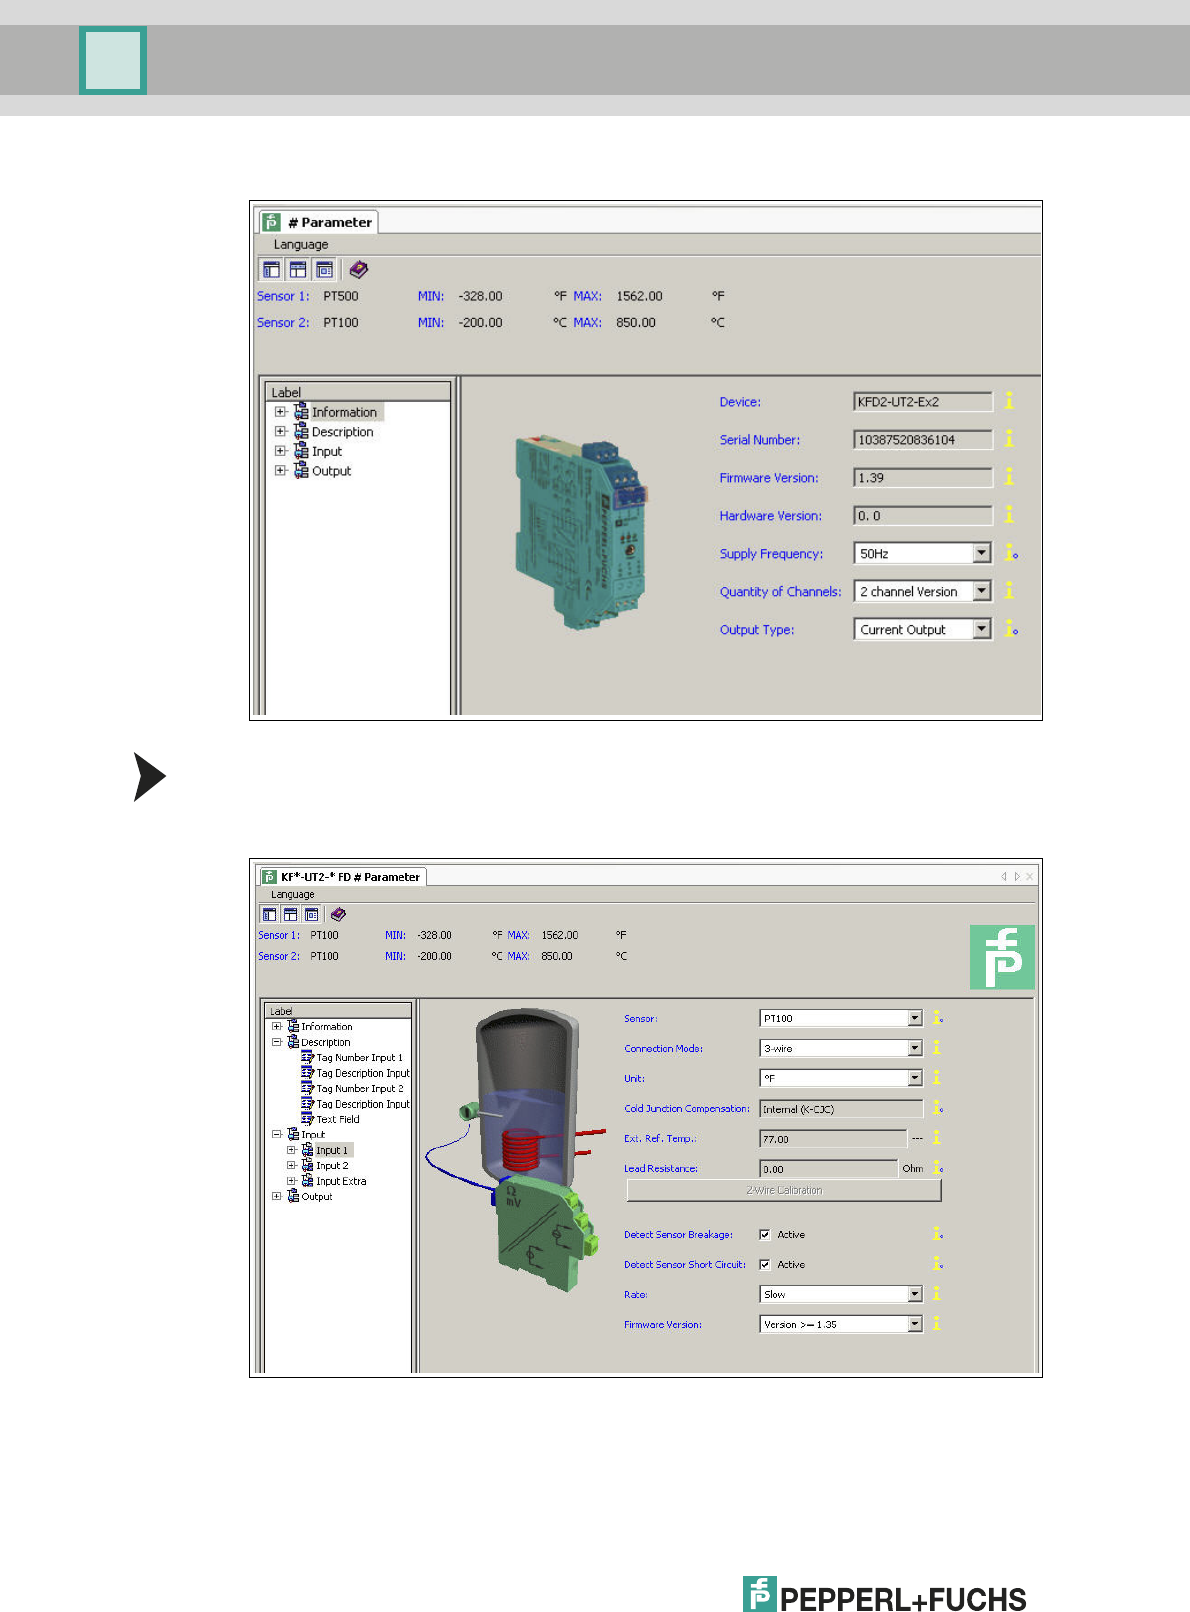Viewport: 1190px width, 1612px height.
Task: Toggle Detect Sensor Breakage Active checkbox
Action: click(x=765, y=1235)
